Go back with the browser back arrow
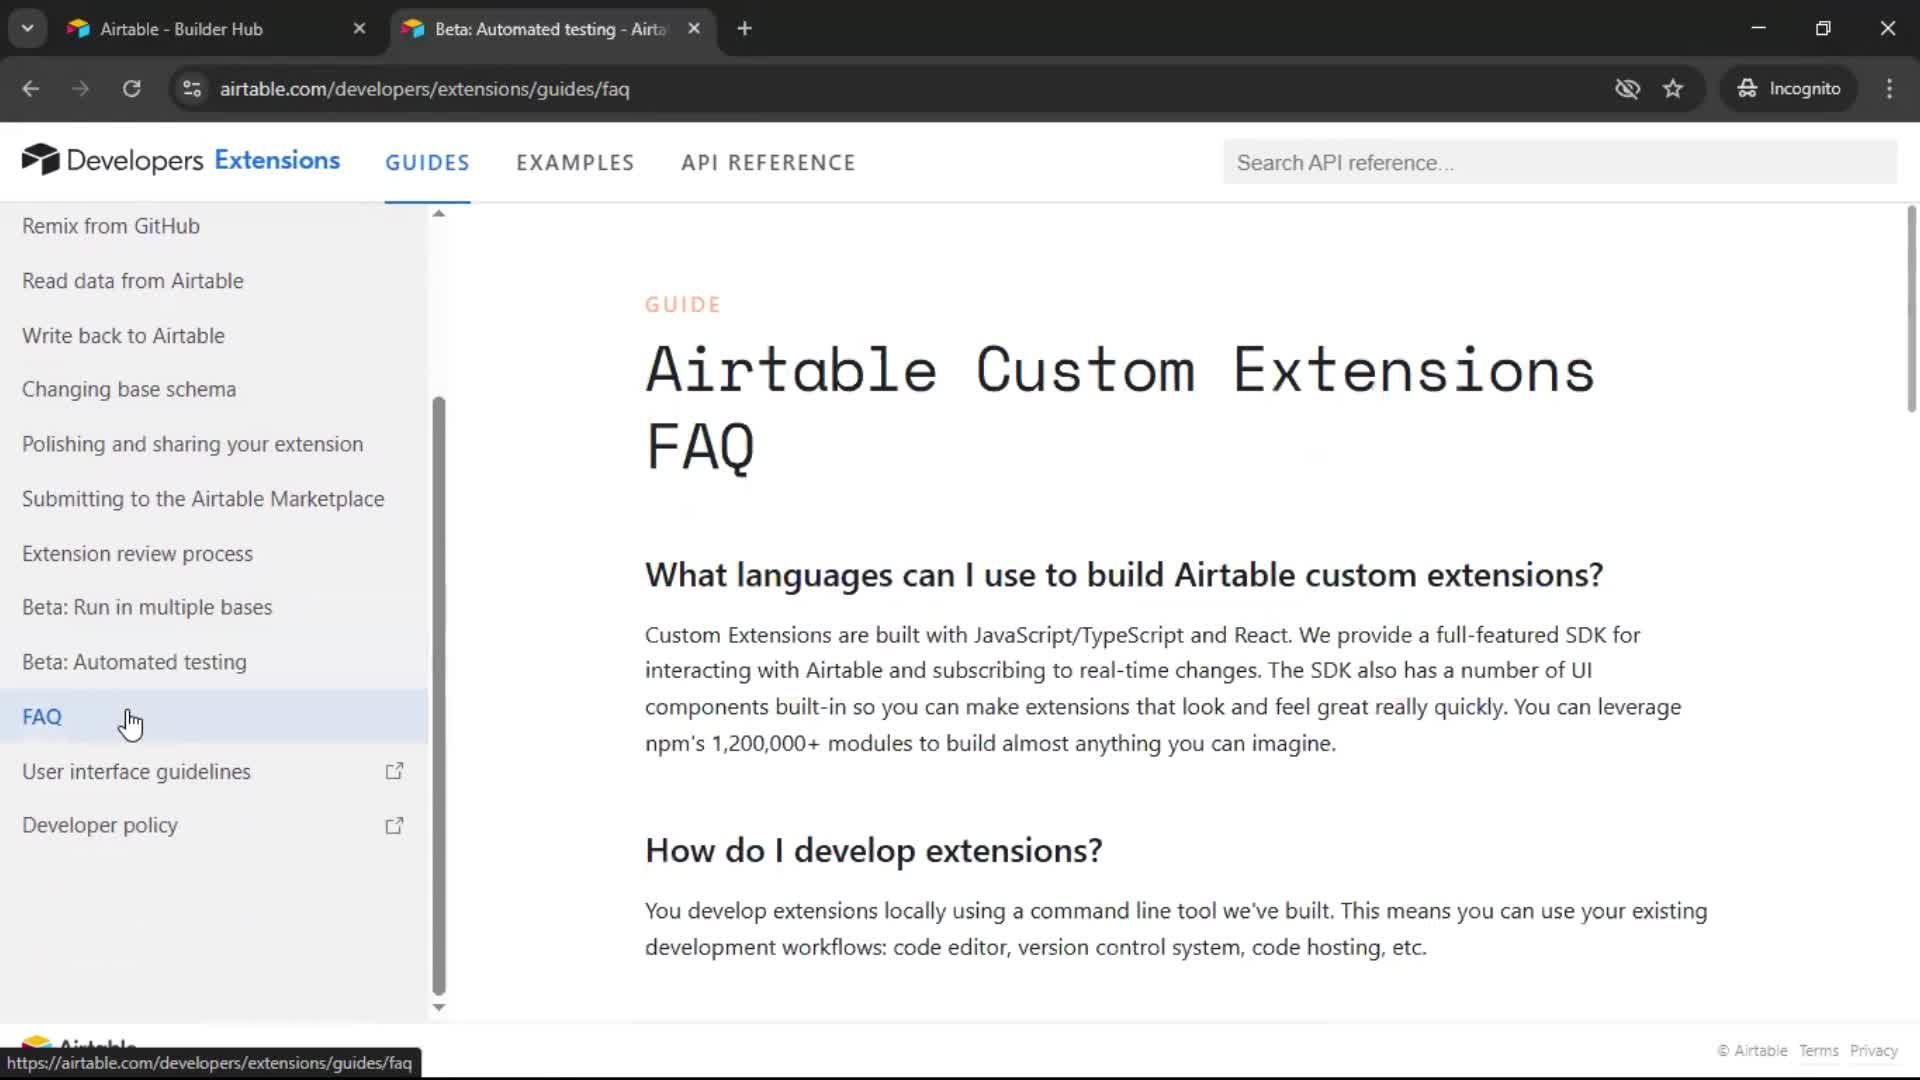The width and height of the screenshot is (1920, 1080). pyautogui.click(x=30, y=89)
